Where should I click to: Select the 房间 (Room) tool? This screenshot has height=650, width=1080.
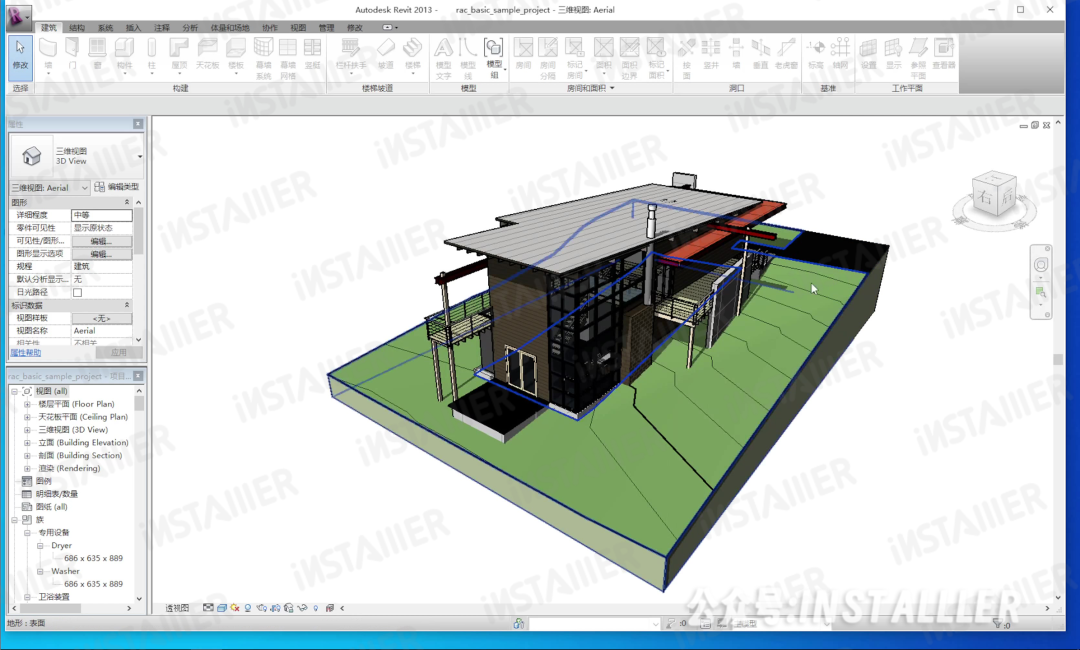point(523,54)
